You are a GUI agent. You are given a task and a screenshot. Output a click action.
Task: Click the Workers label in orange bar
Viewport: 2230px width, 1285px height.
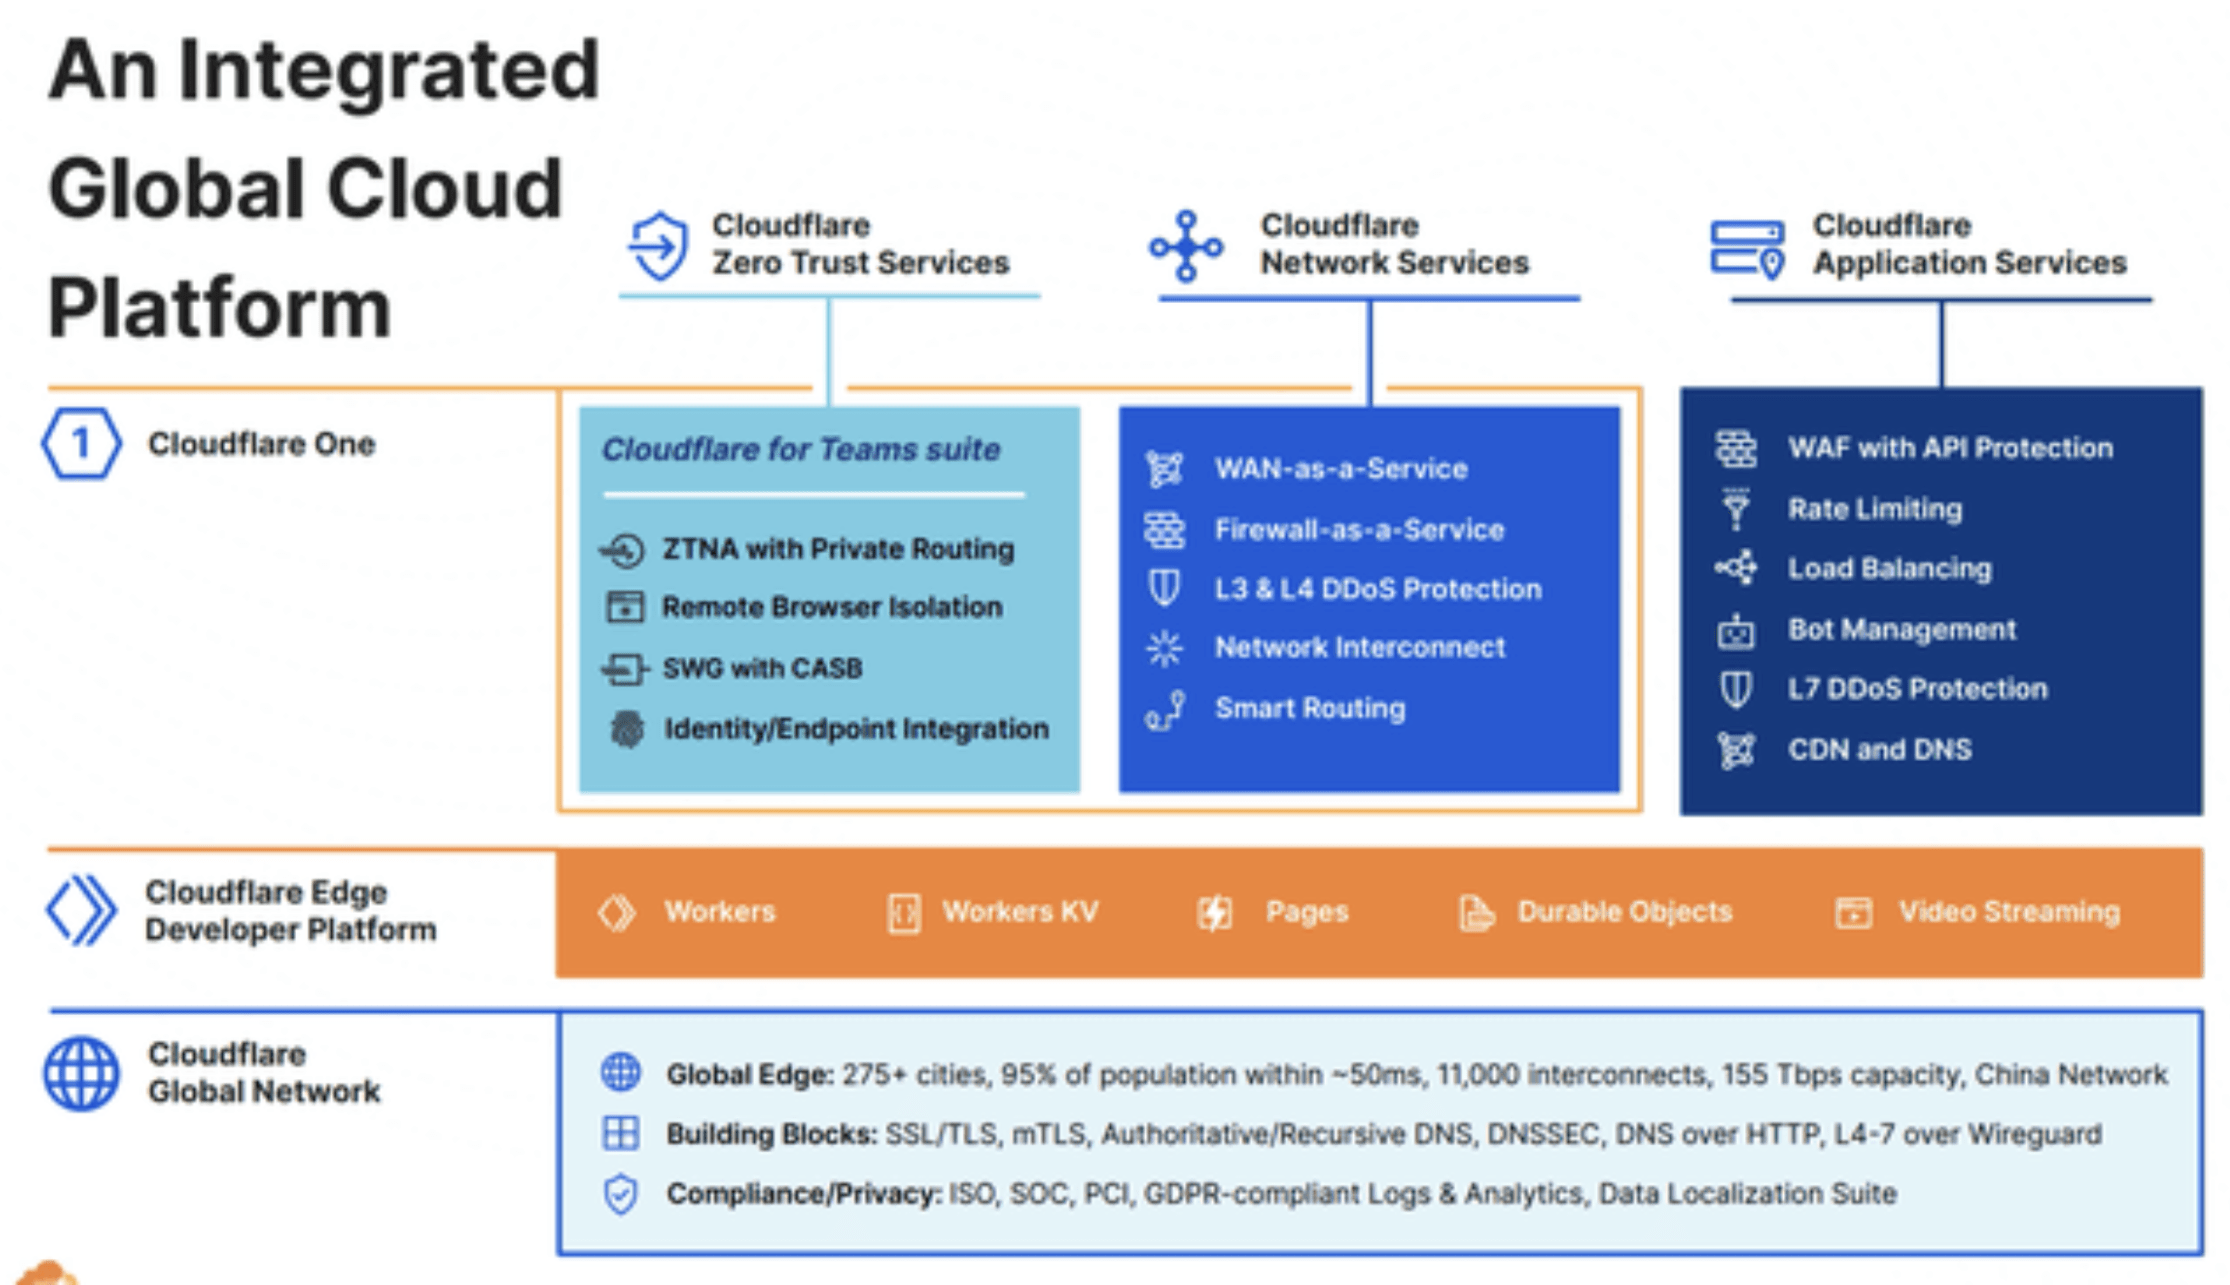click(720, 912)
